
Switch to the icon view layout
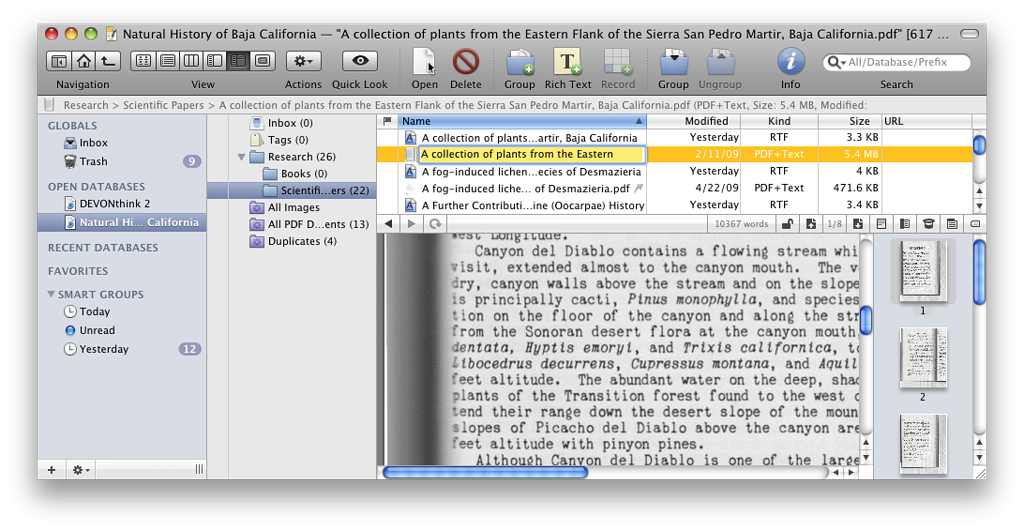(143, 61)
